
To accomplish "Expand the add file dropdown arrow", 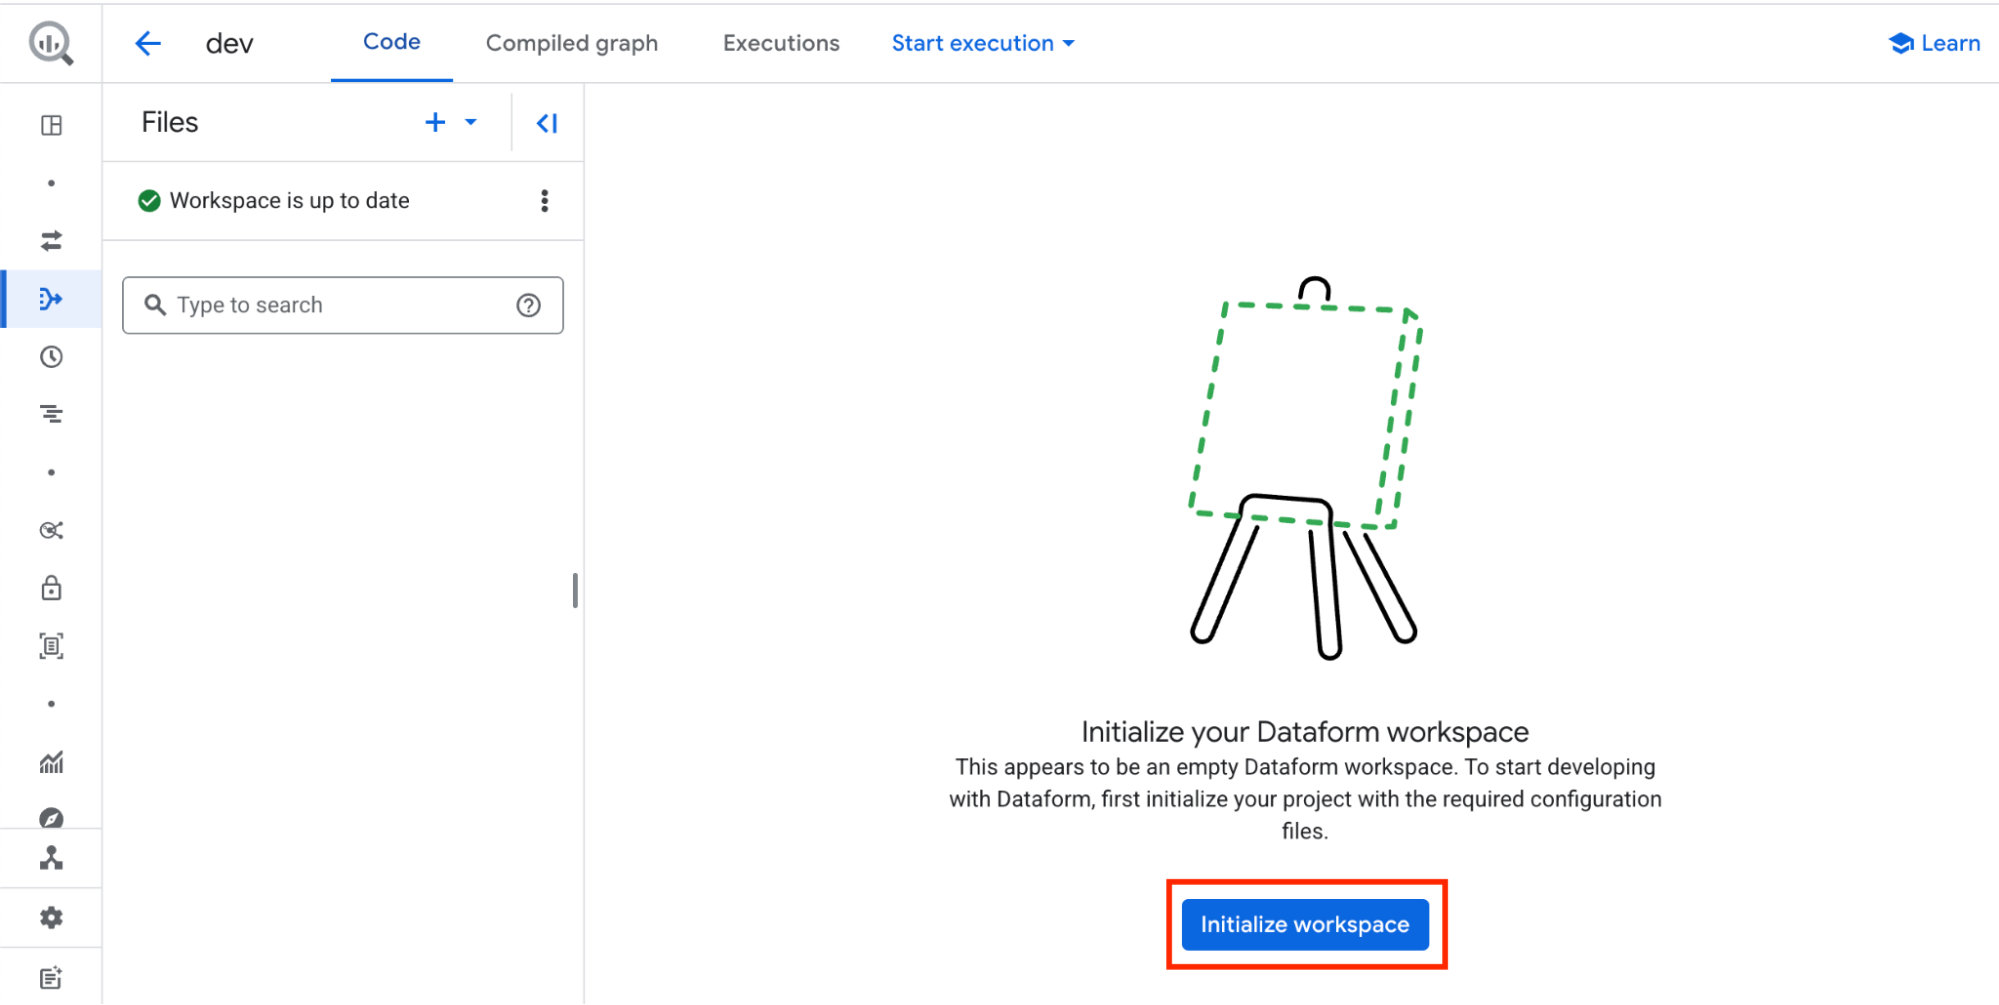I will [x=471, y=122].
